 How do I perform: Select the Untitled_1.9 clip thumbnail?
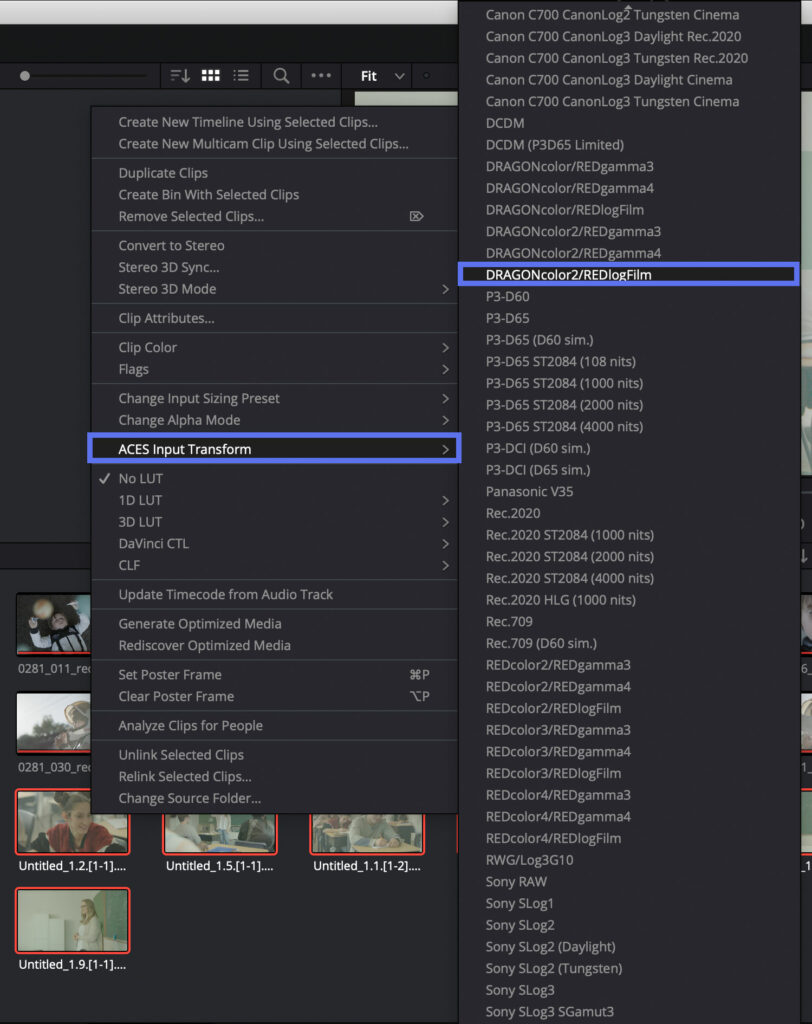tap(72, 919)
